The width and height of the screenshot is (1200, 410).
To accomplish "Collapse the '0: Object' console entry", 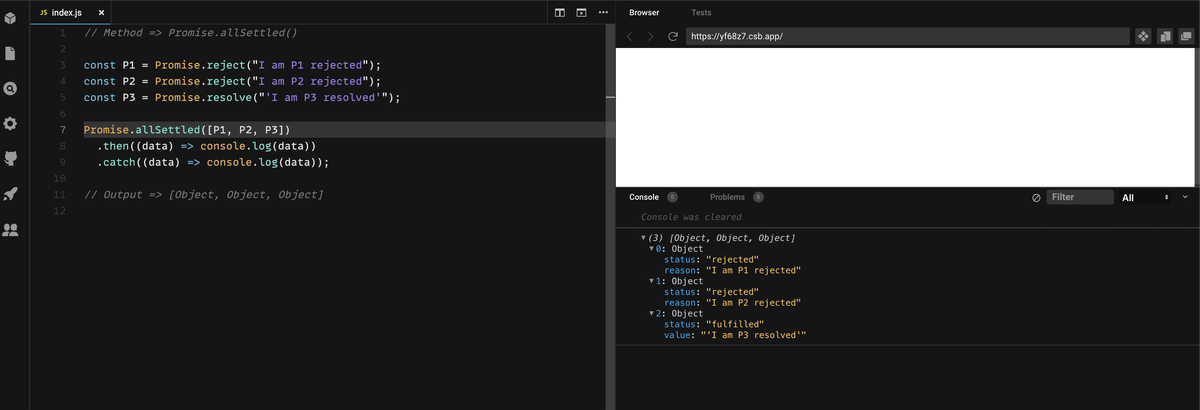I will [652, 249].
